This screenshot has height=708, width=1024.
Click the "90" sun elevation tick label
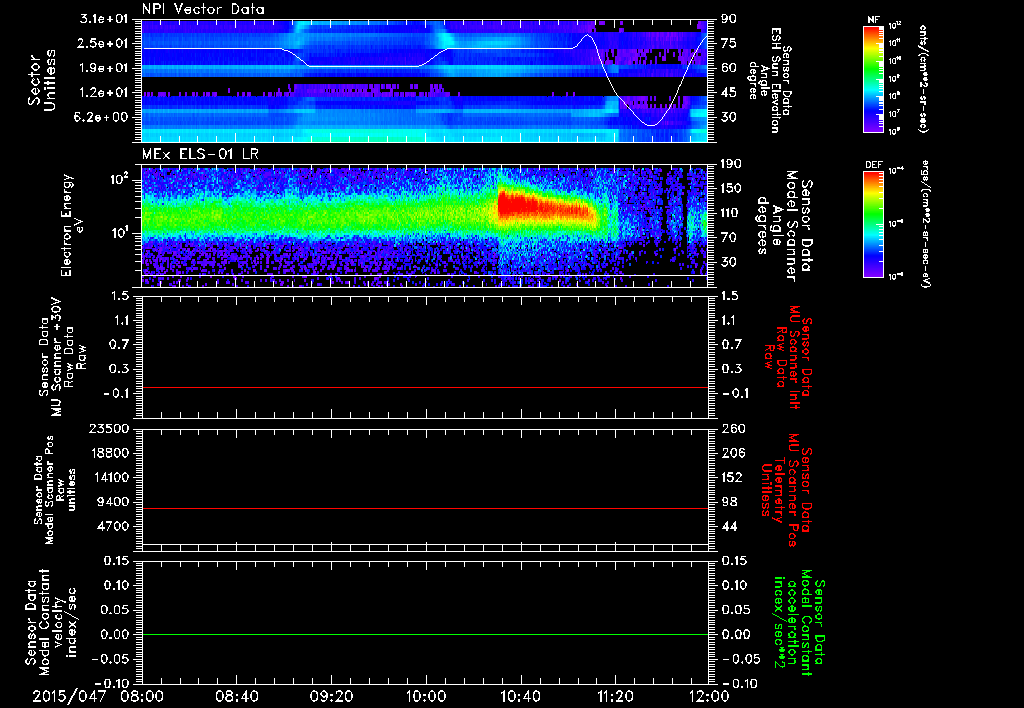click(x=729, y=19)
